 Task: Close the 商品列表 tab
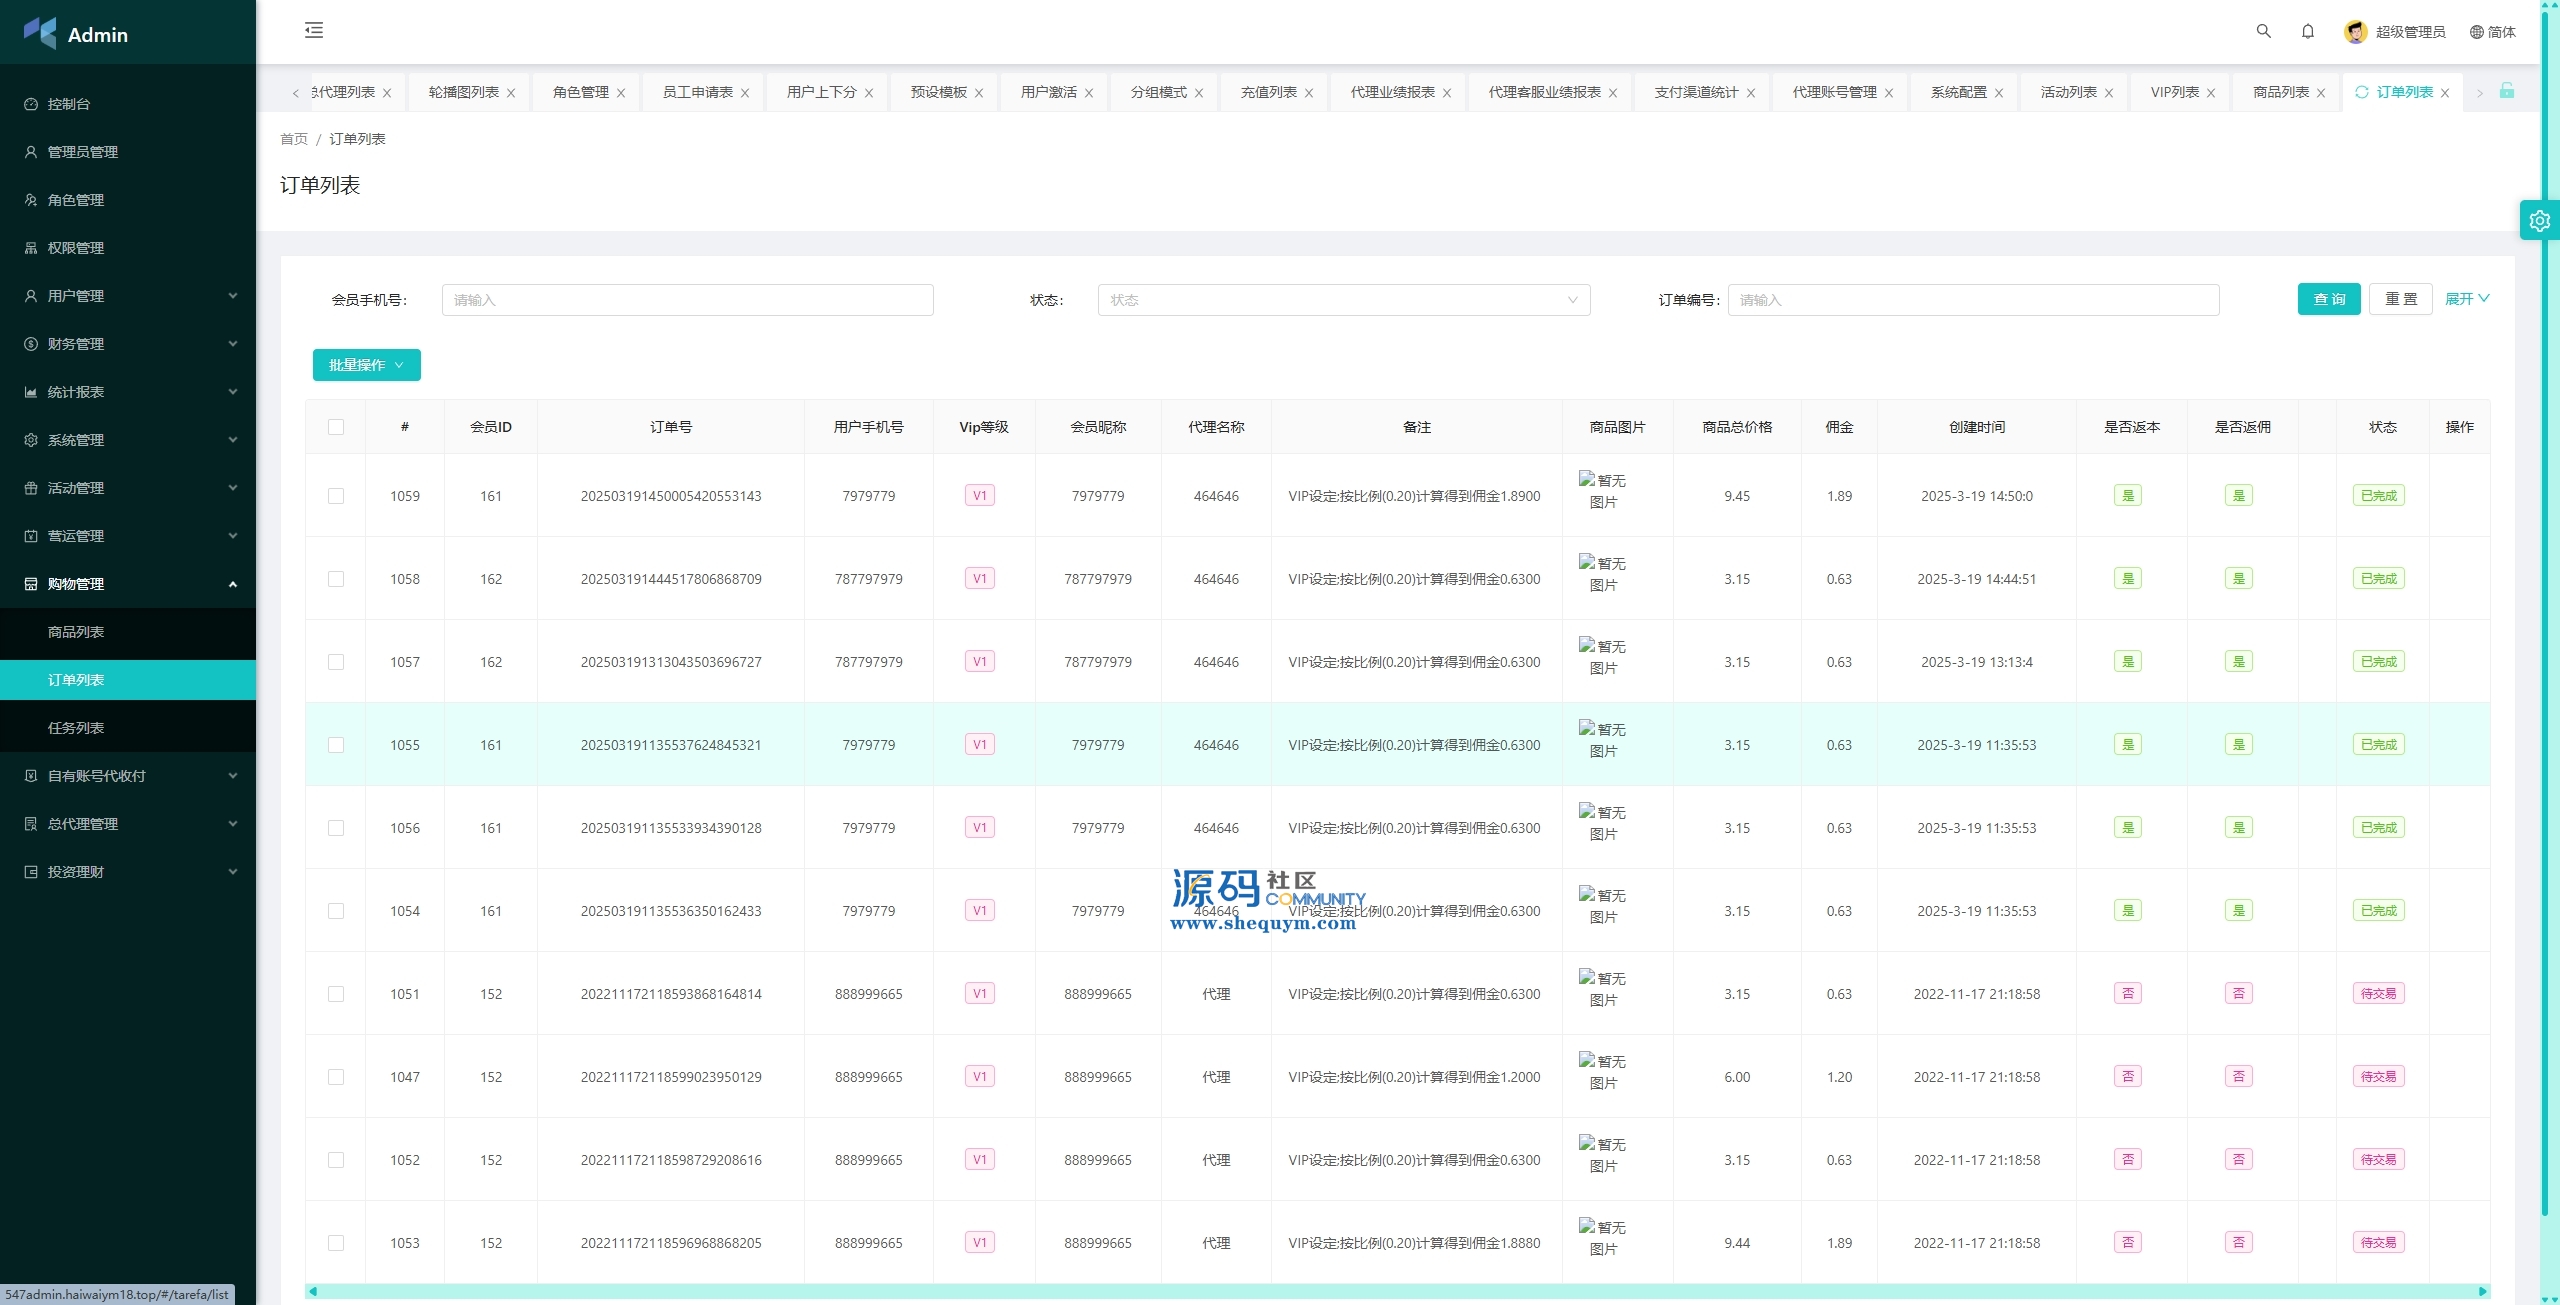point(2321,93)
